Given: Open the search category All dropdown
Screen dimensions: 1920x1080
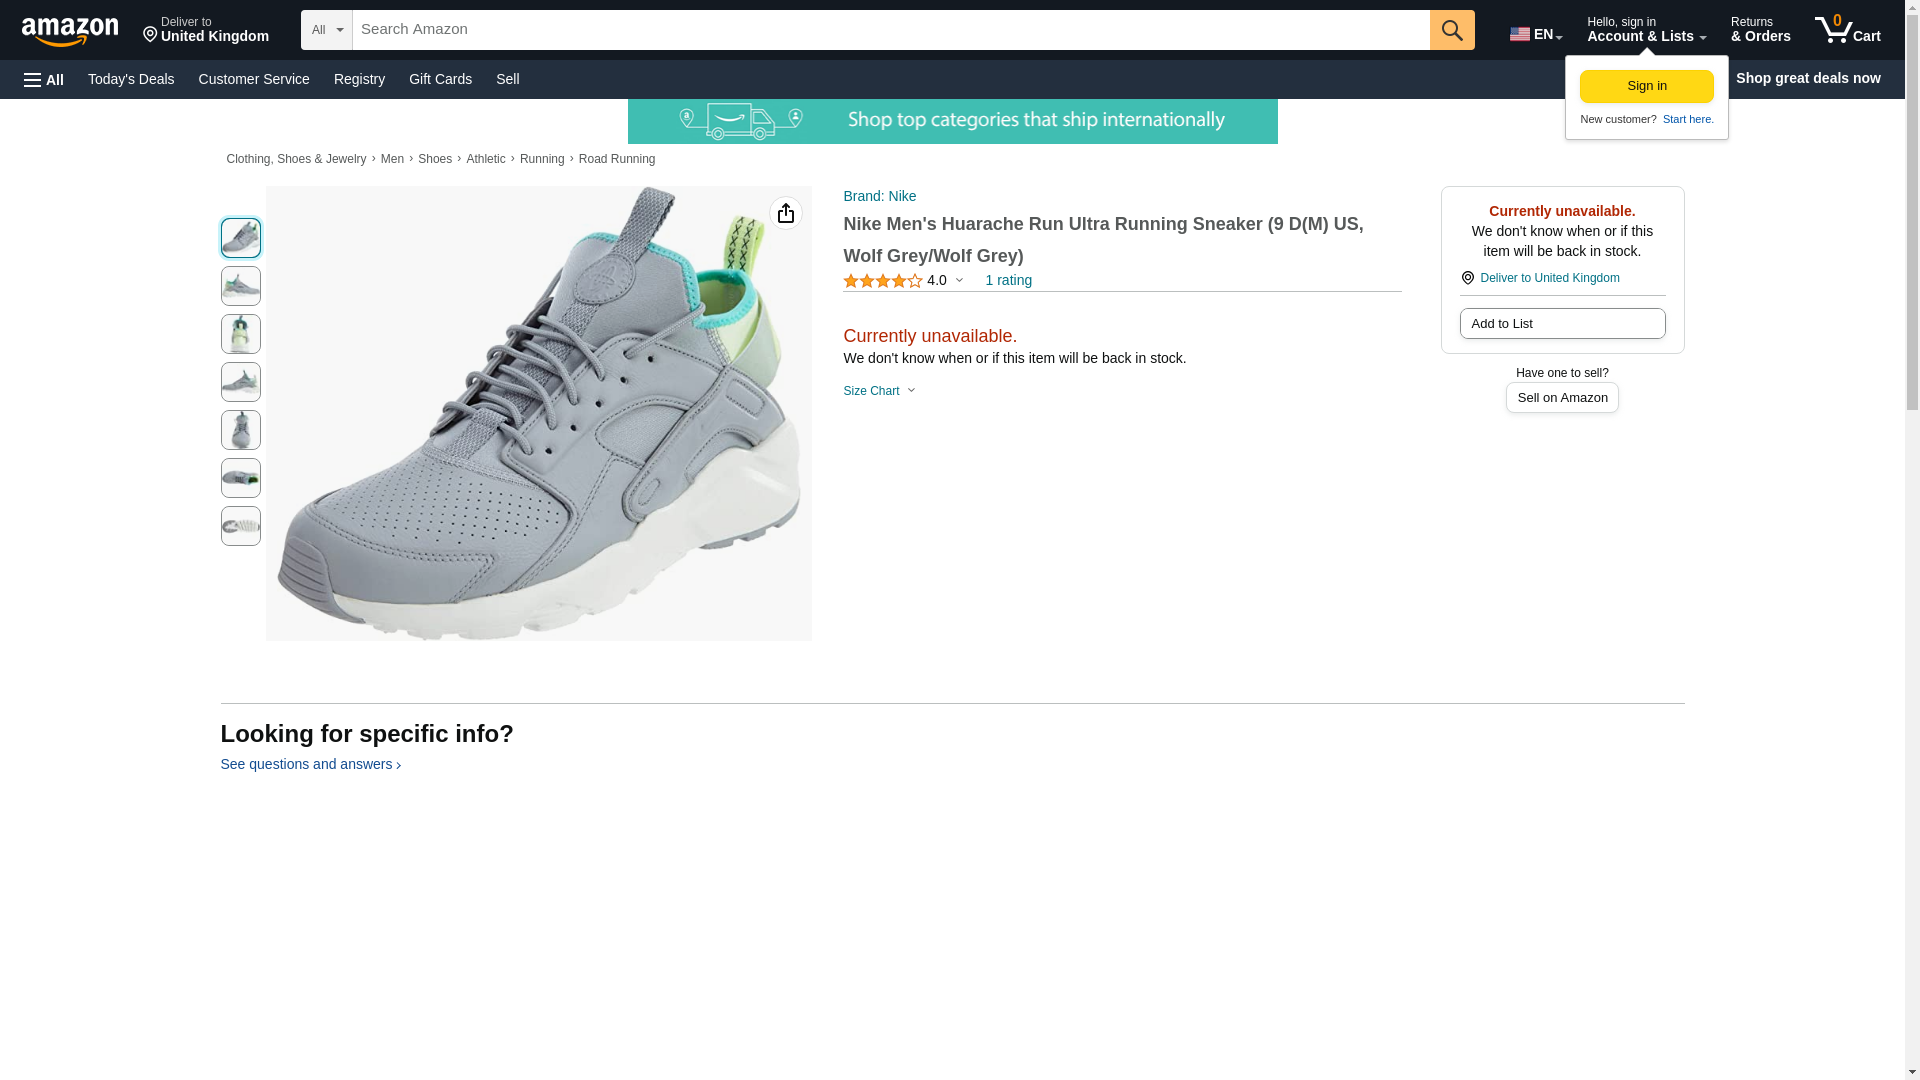Looking at the screenshot, I should click(326, 30).
